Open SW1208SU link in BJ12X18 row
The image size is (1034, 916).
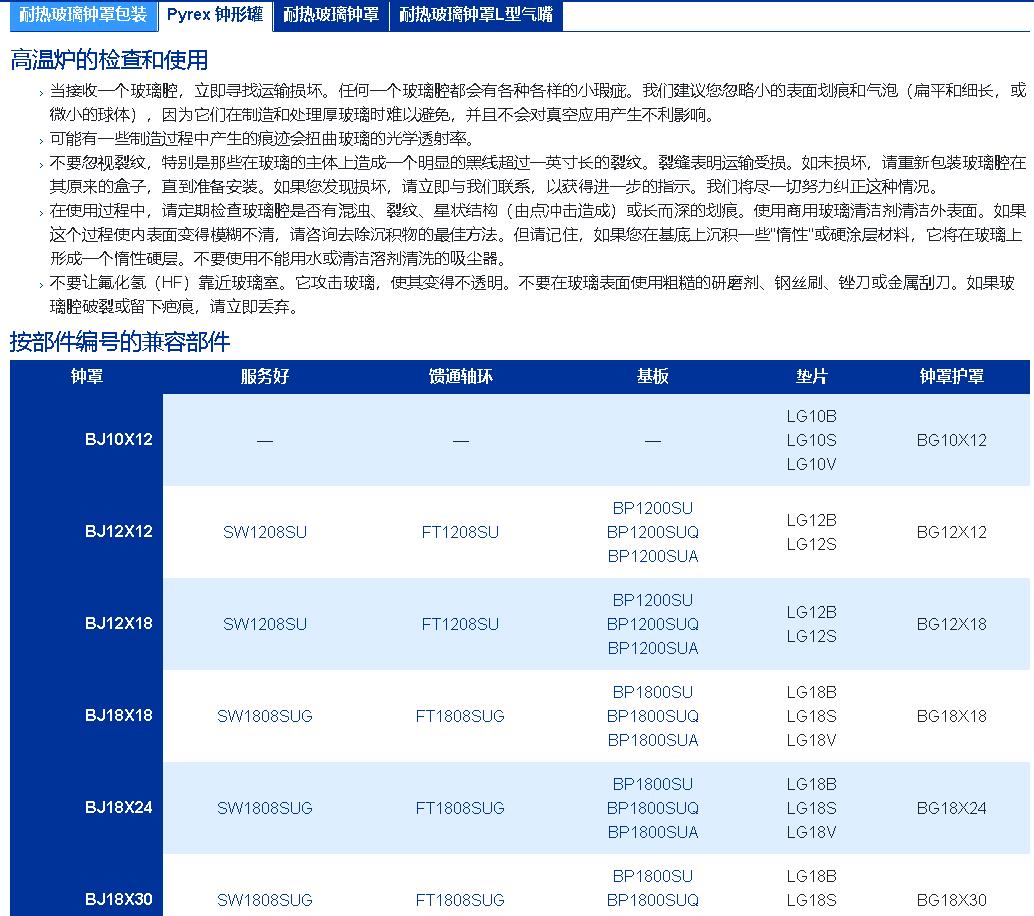(265, 625)
